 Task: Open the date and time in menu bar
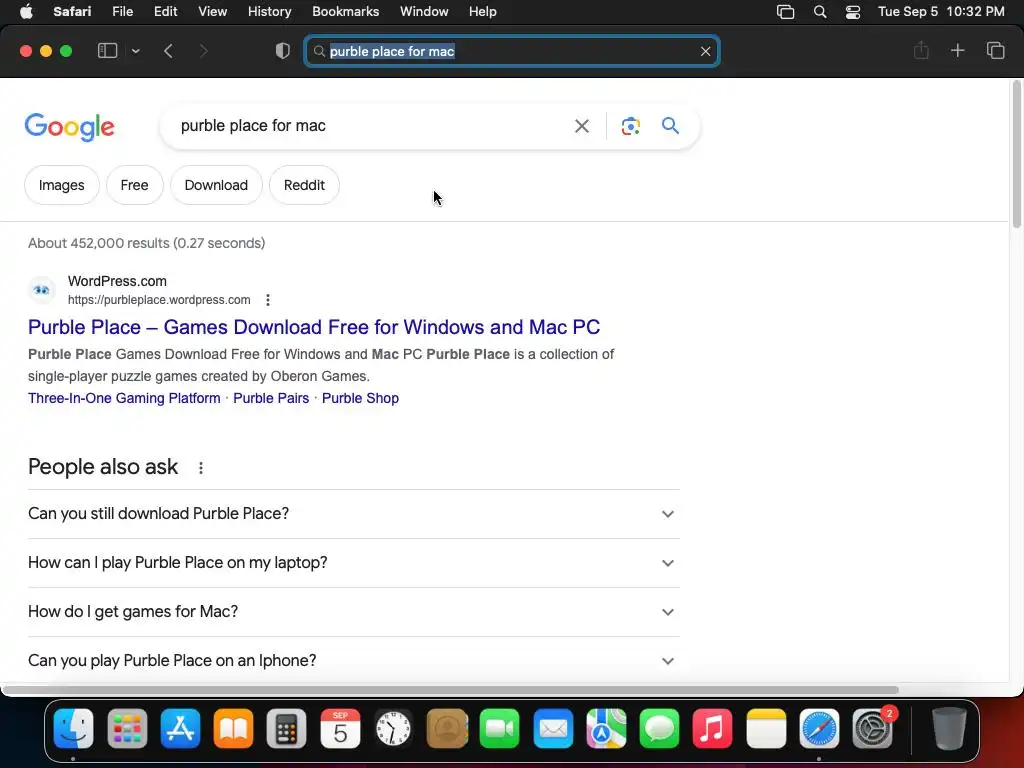(941, 12)
